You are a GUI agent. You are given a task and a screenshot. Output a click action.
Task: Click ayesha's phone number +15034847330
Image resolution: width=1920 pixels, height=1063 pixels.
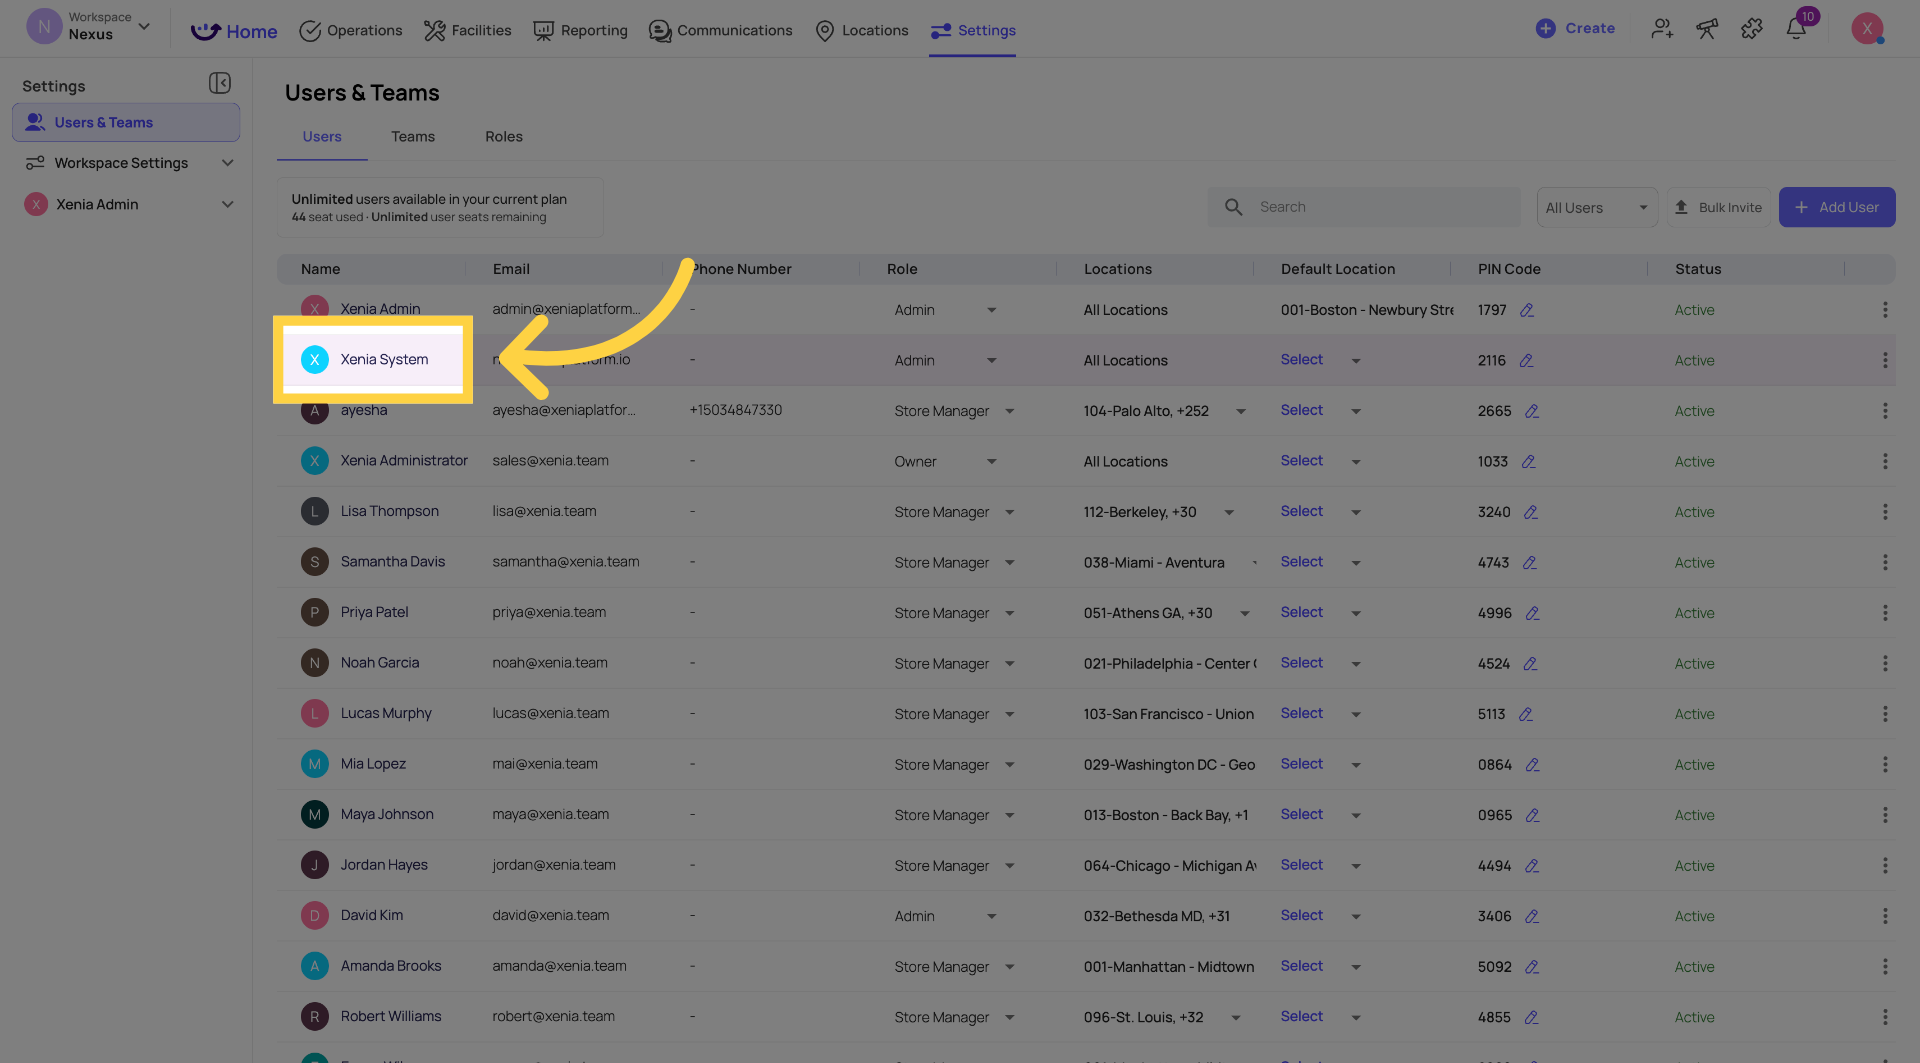(736, 410)
